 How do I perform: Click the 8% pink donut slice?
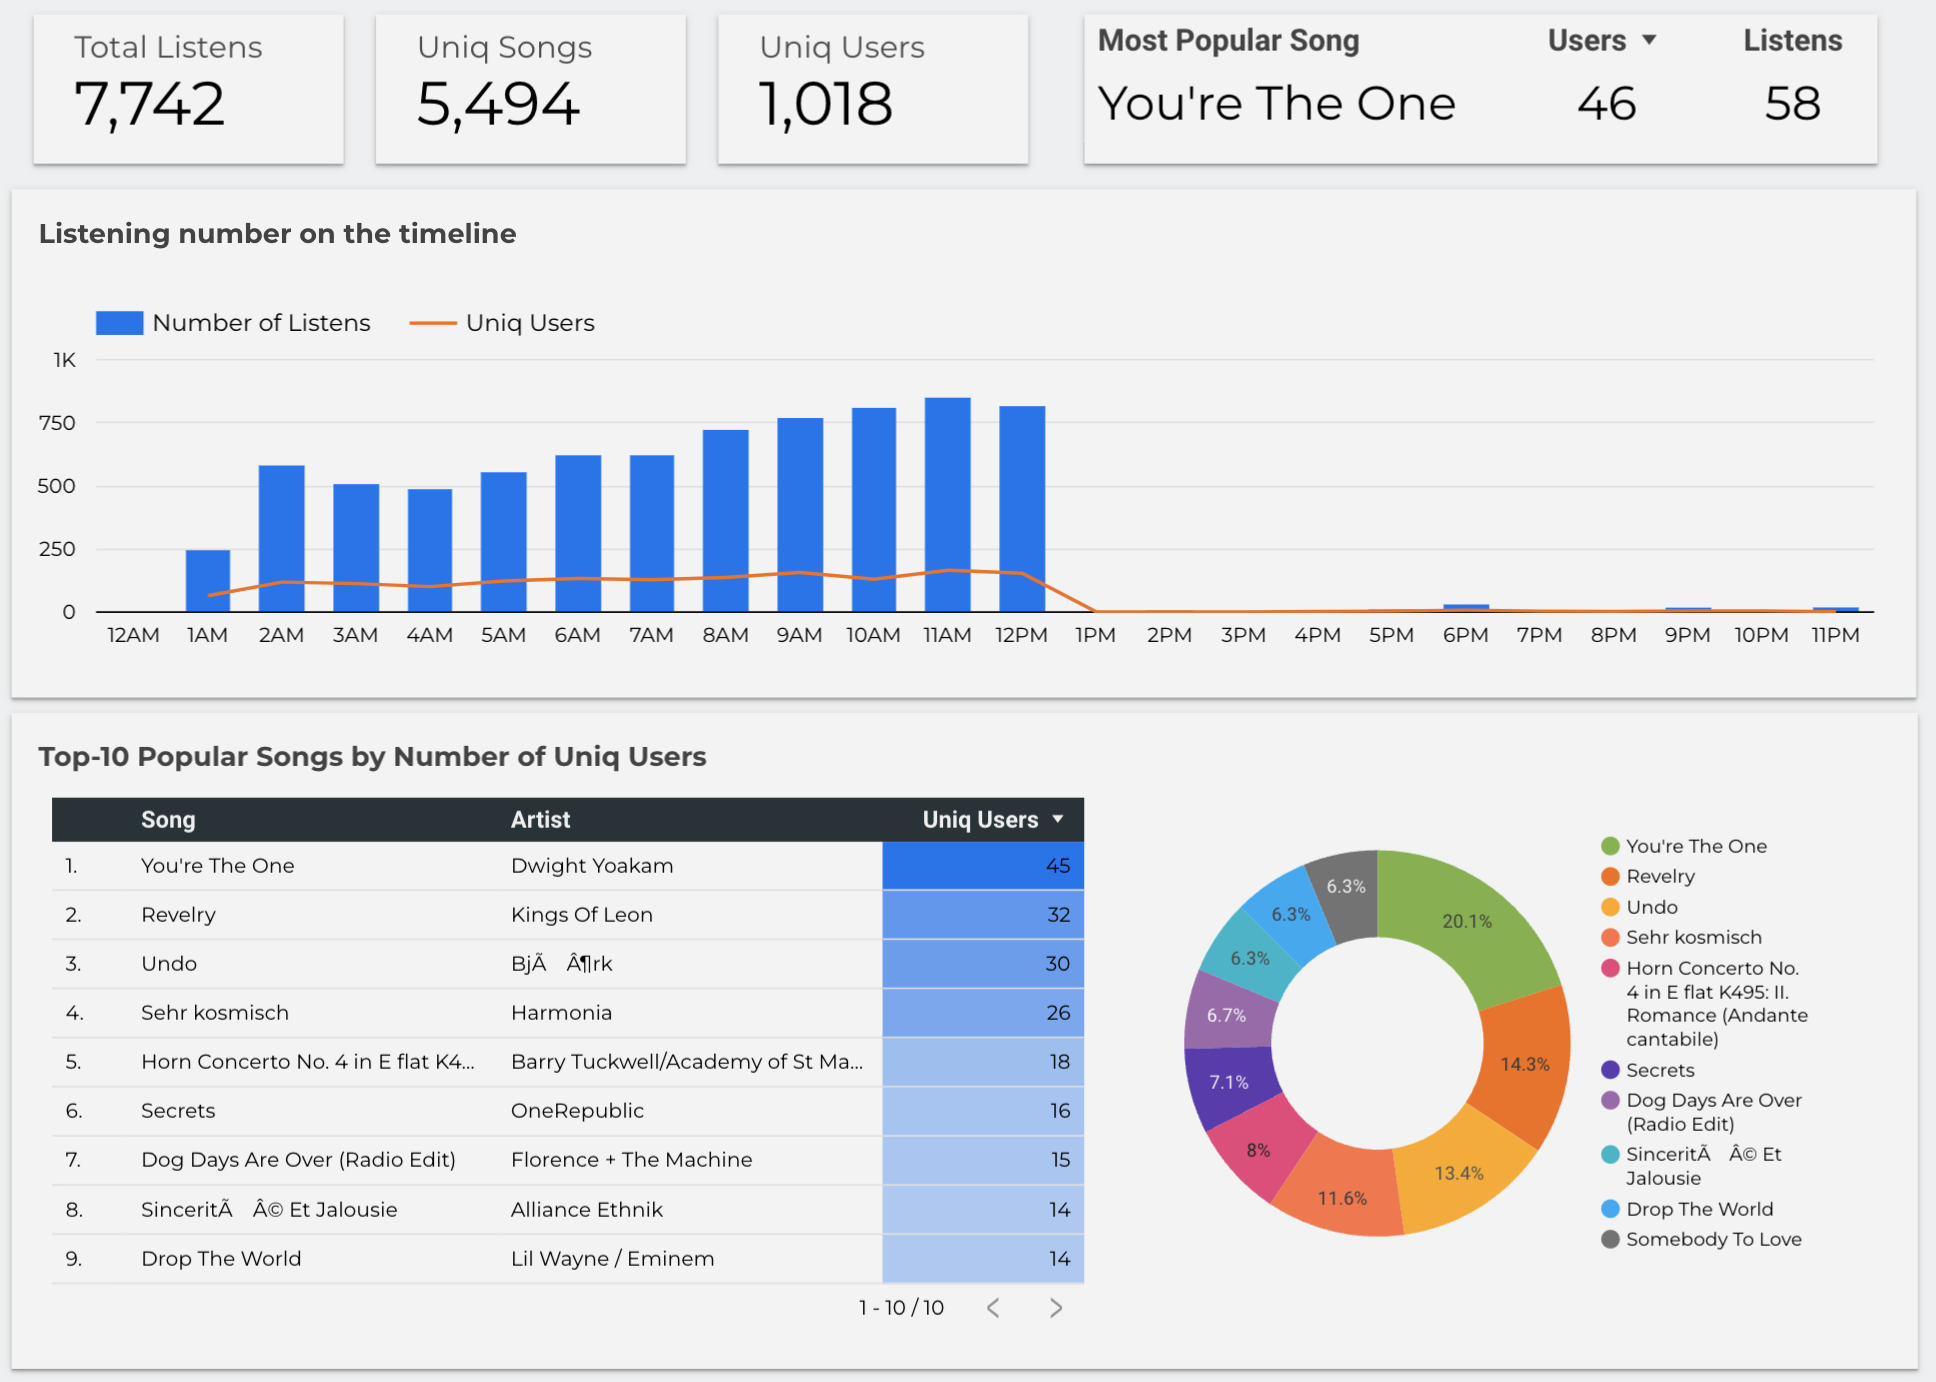[1258, 1150]
